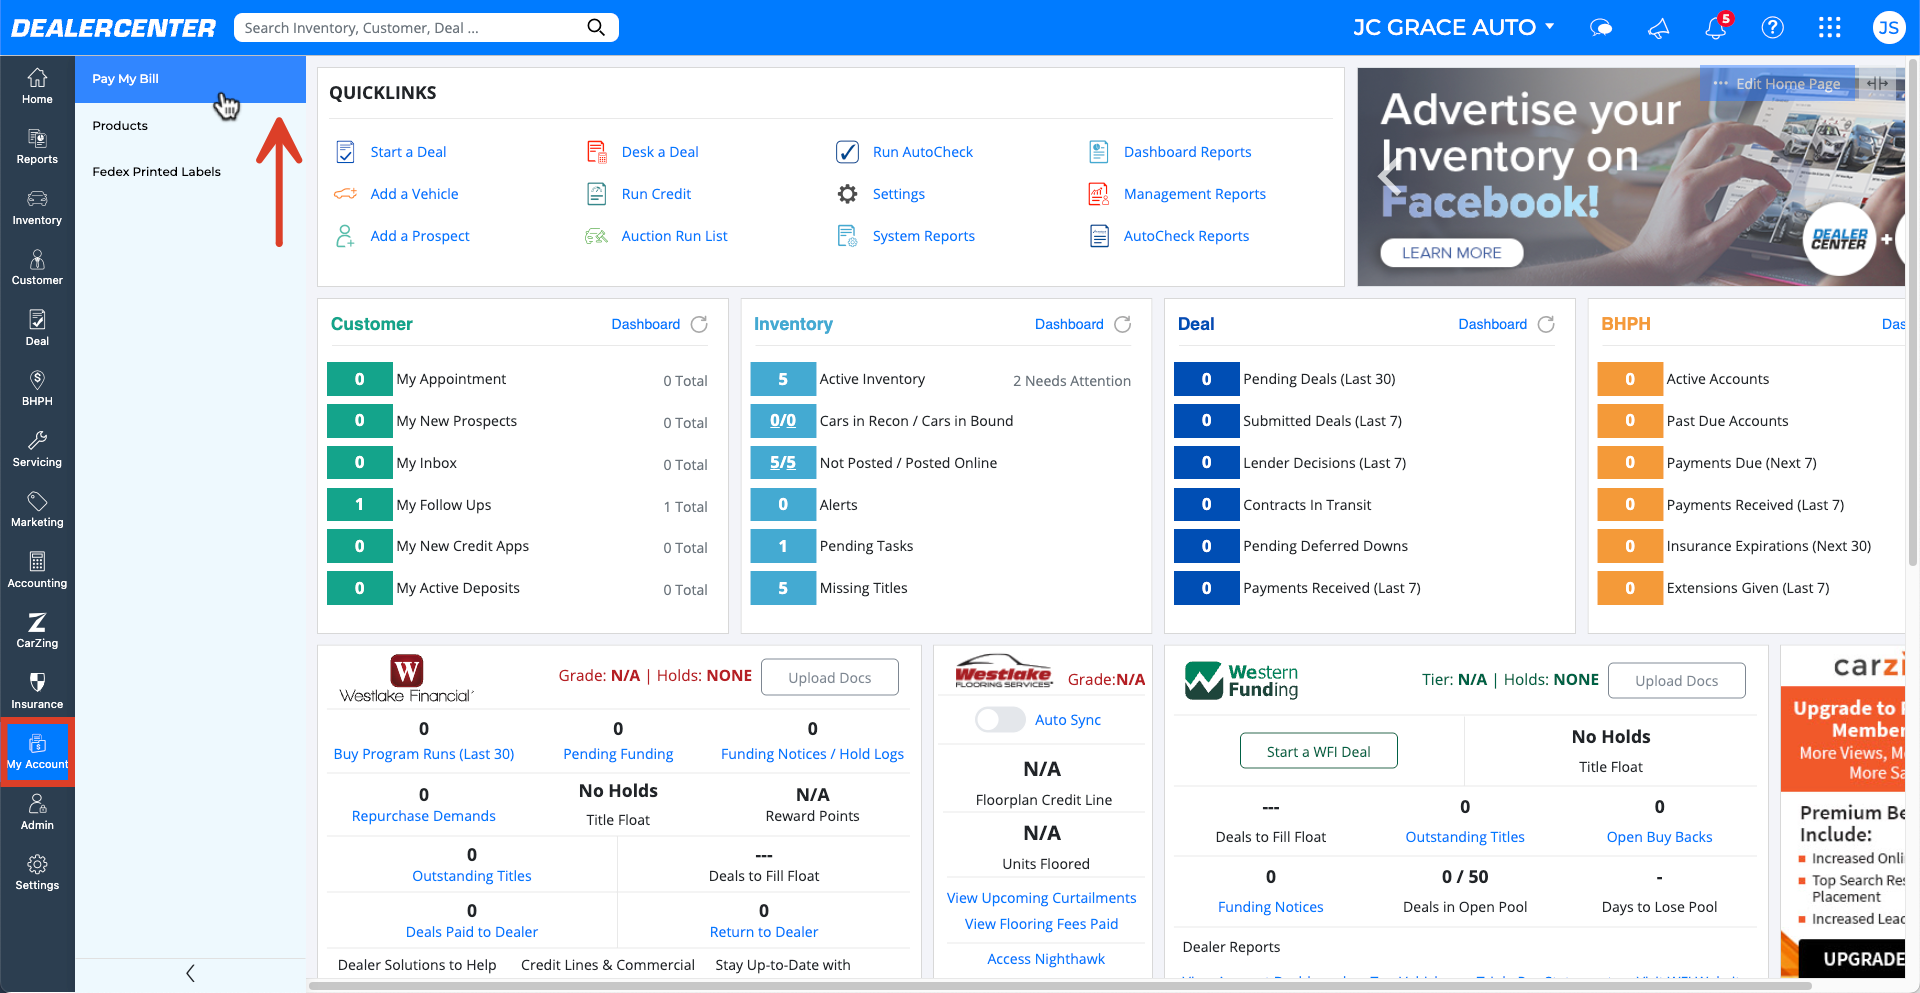Click Add a Vehicle quicklink
This screenshot has height=993, width=1920.
[x=414, y=194]
